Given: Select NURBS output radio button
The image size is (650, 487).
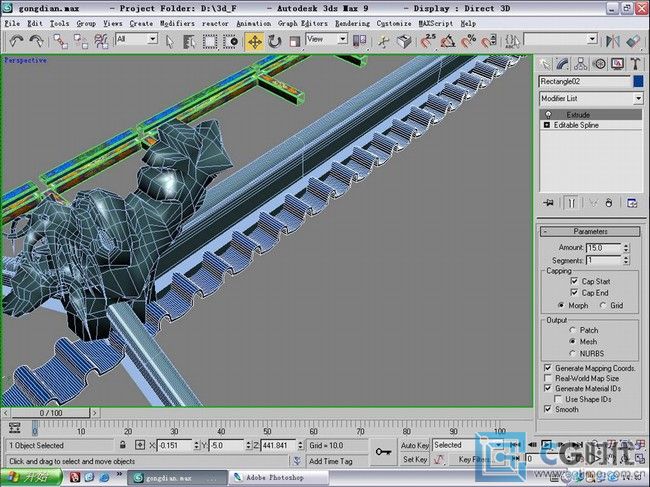Looking at the screenshot, I should (x=573, y=353).
